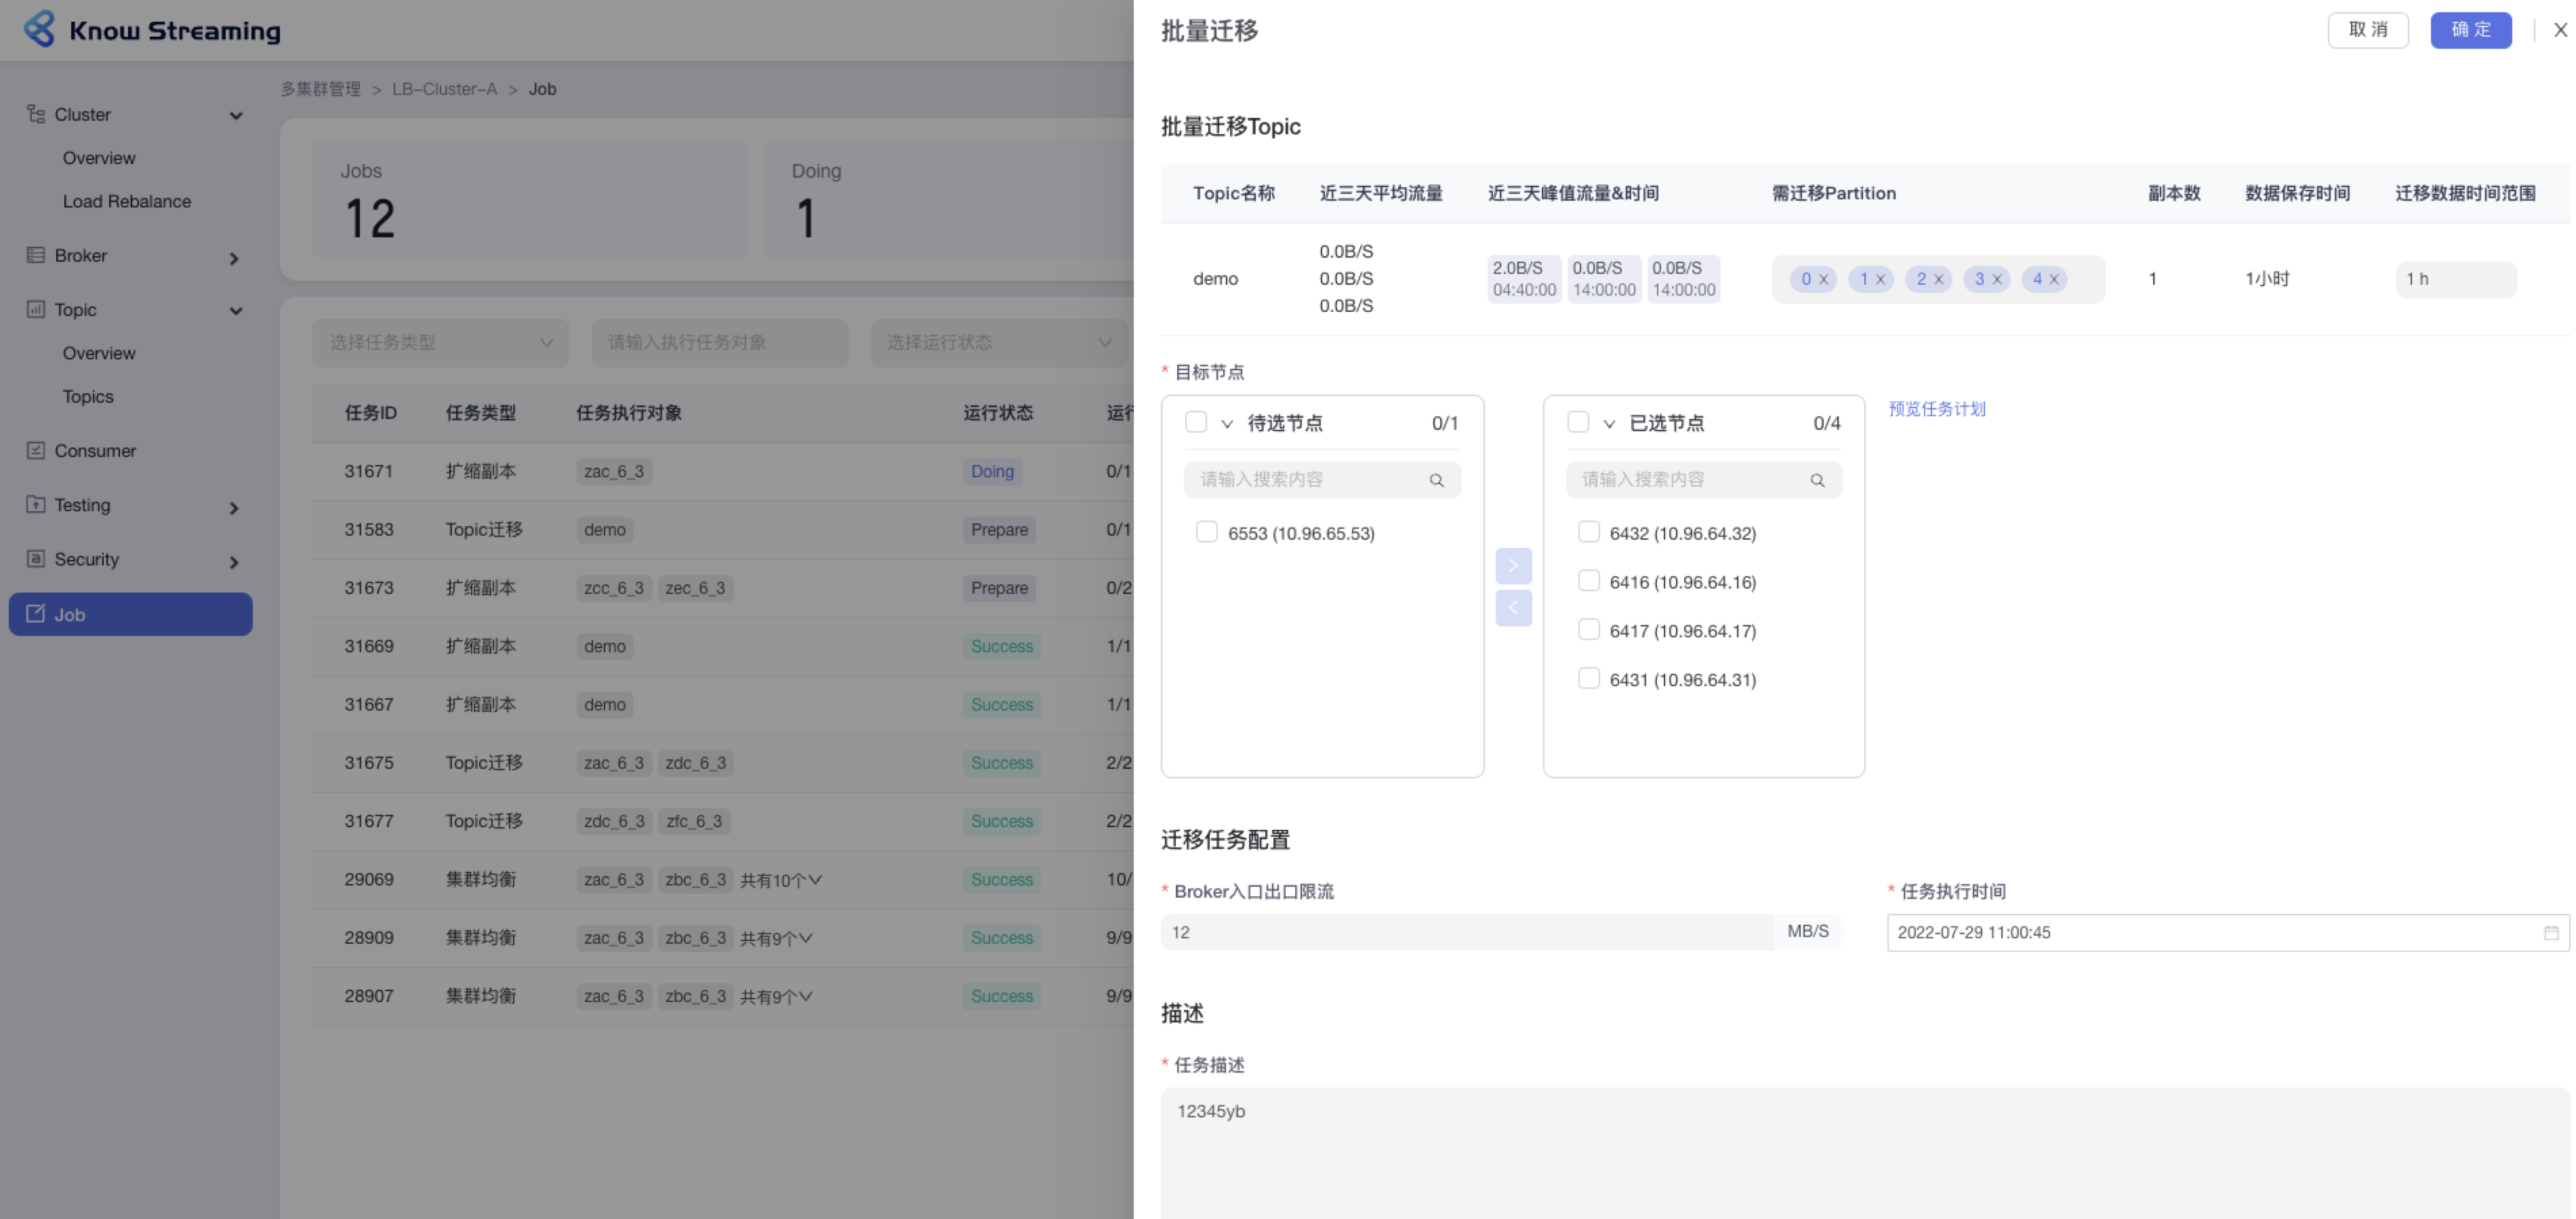Open 预览任务计划 link
The height and width of the screenshot is (1219, 2576).
pos(1936,409)
